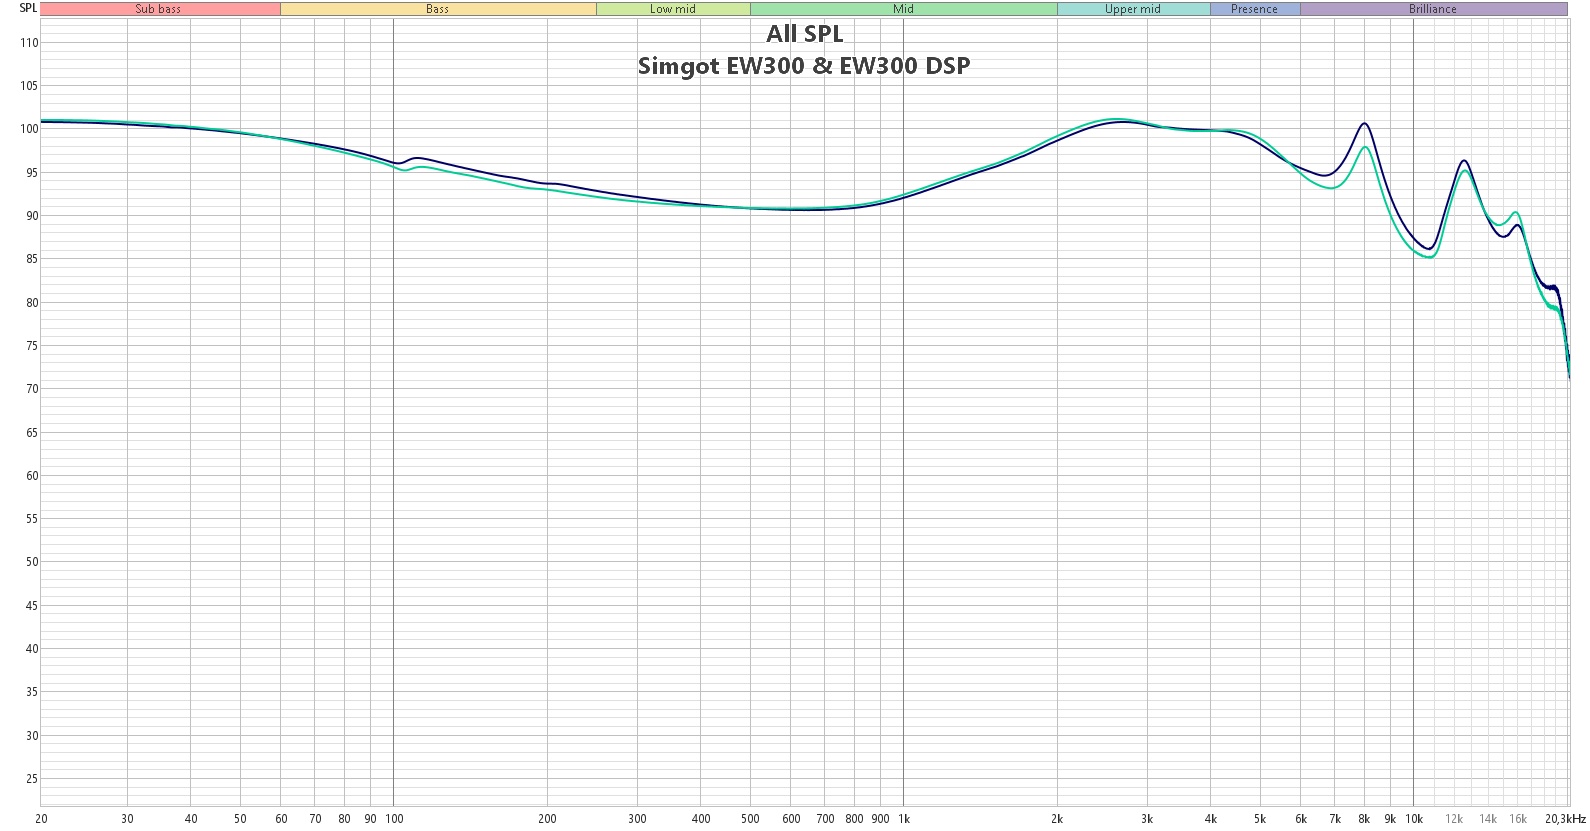
Task: Click the Low mid band label
Action: point(673,9)
